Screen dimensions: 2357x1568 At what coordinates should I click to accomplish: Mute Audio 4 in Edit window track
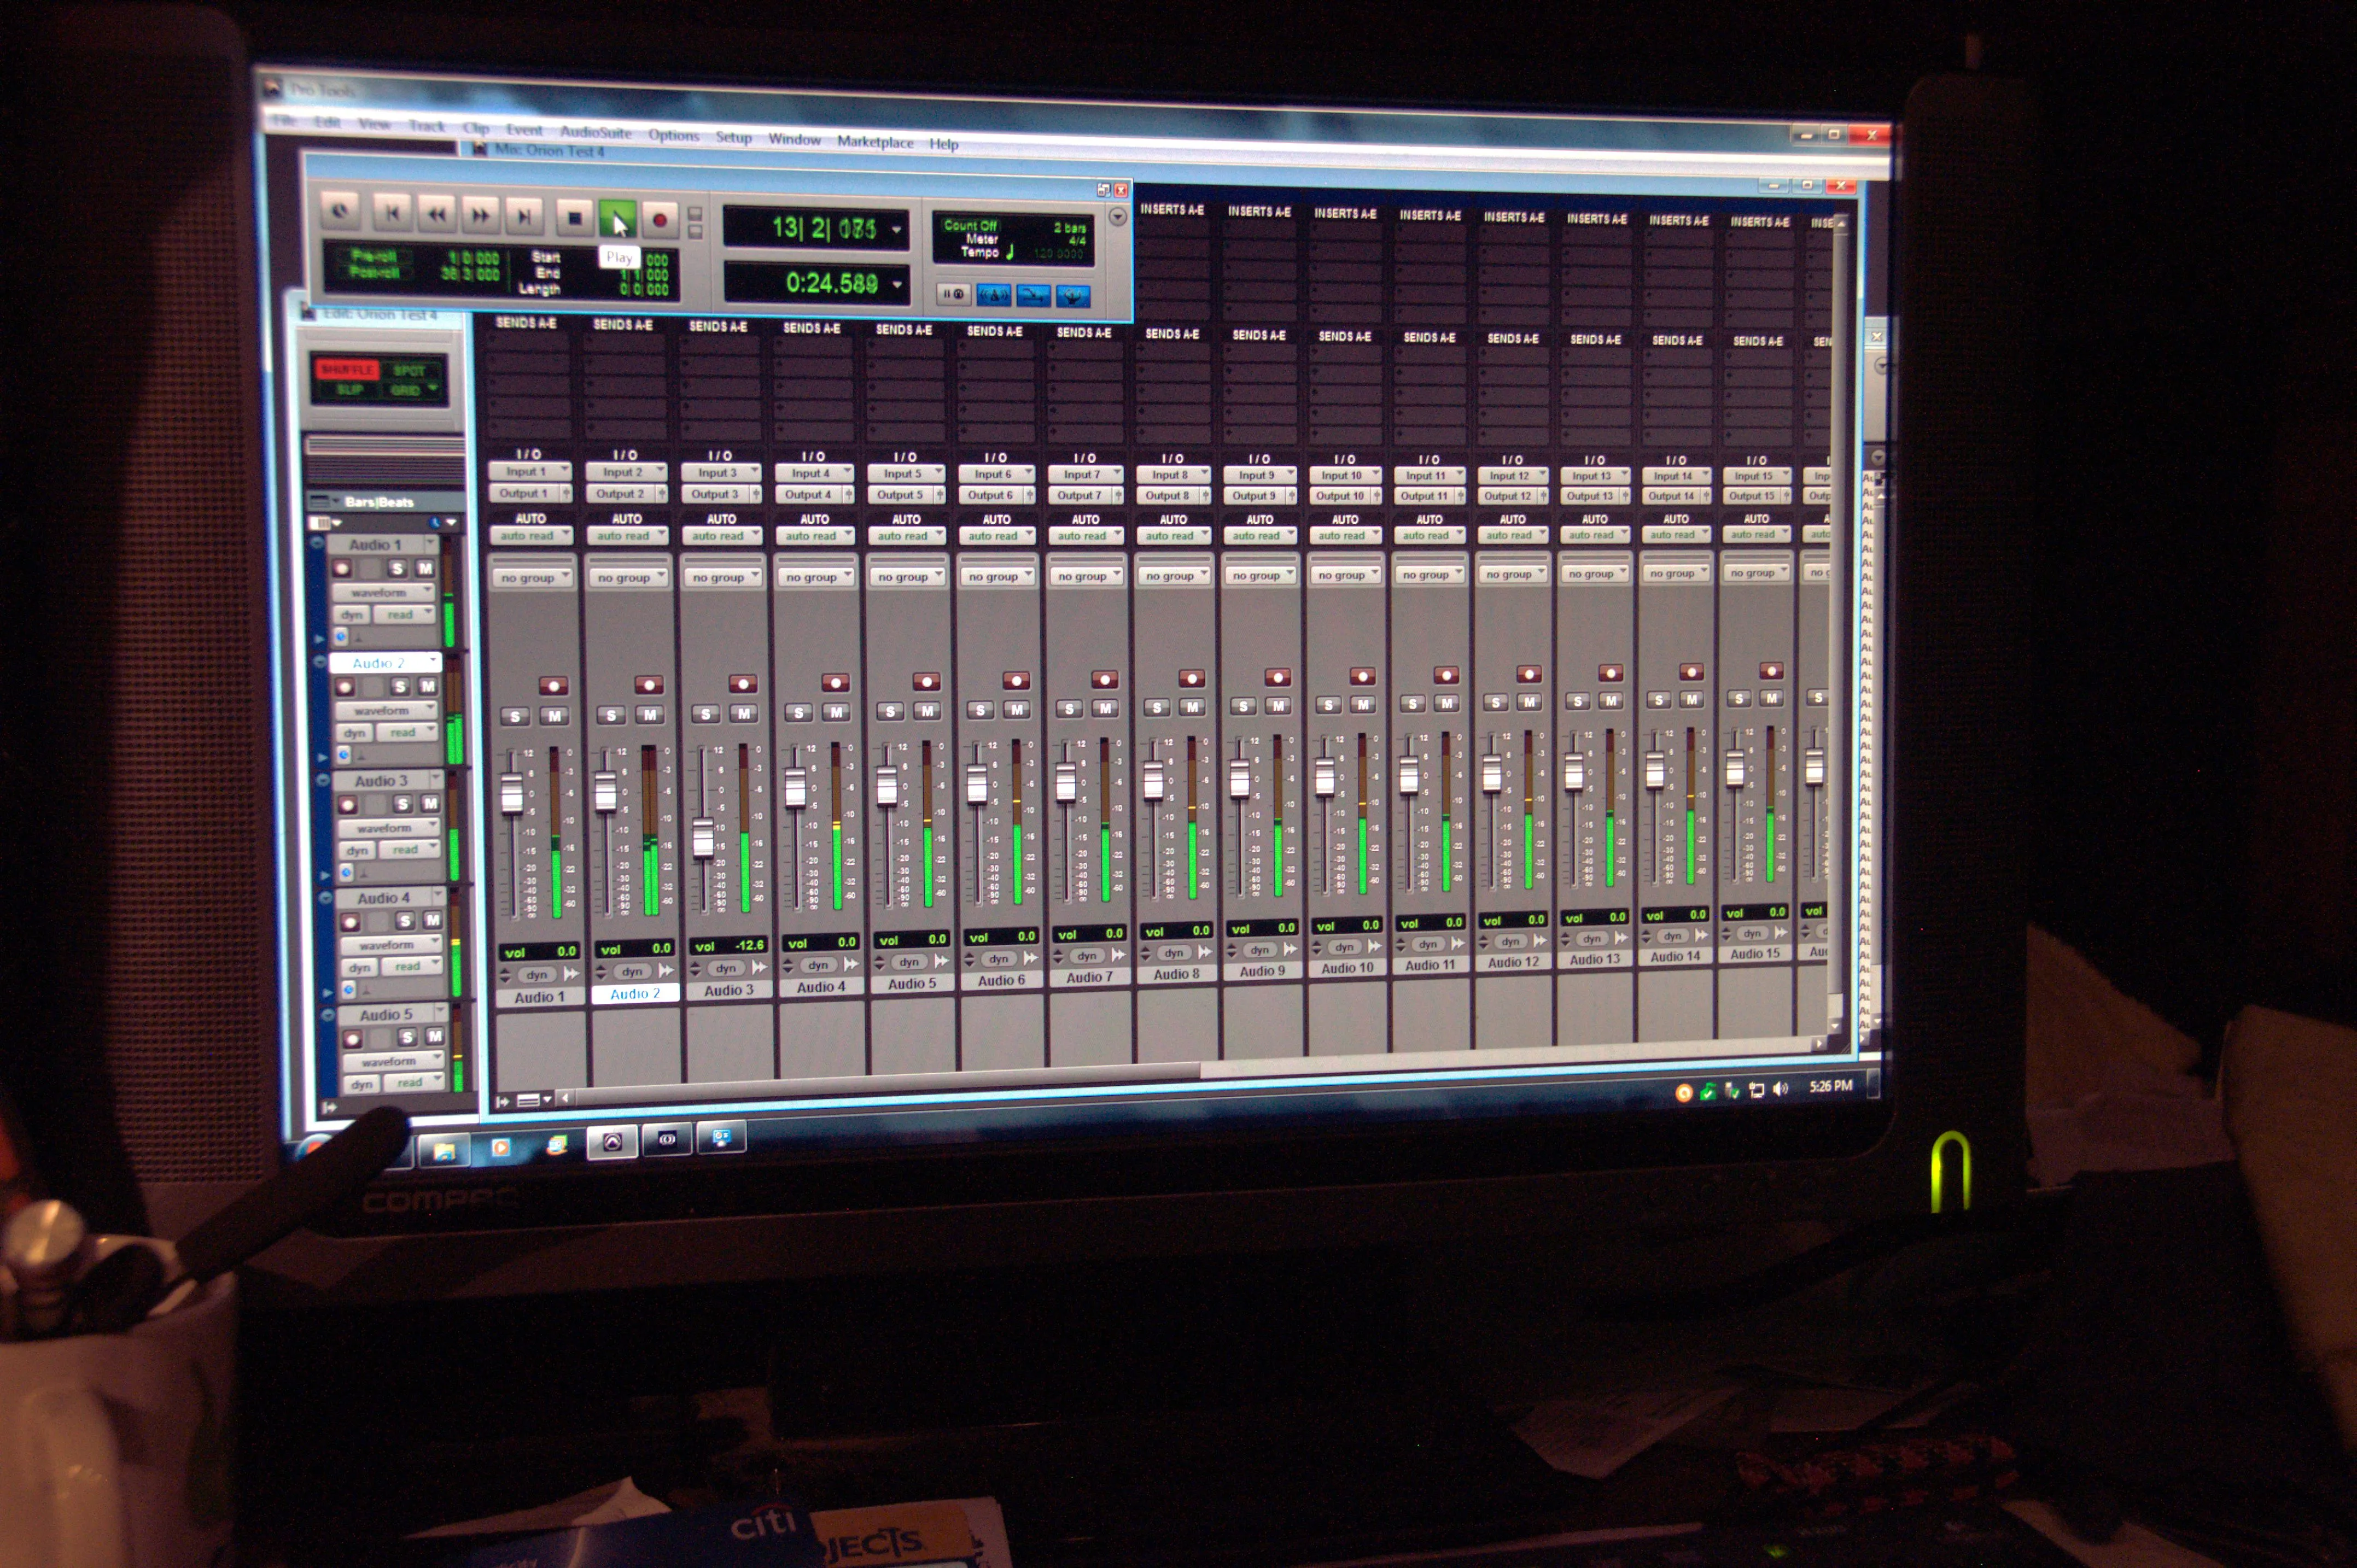(x=432, y=920)
